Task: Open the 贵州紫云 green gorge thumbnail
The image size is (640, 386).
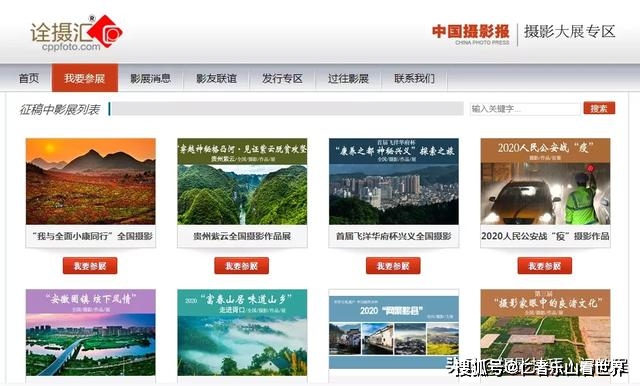Action: (x=242, y=181)
